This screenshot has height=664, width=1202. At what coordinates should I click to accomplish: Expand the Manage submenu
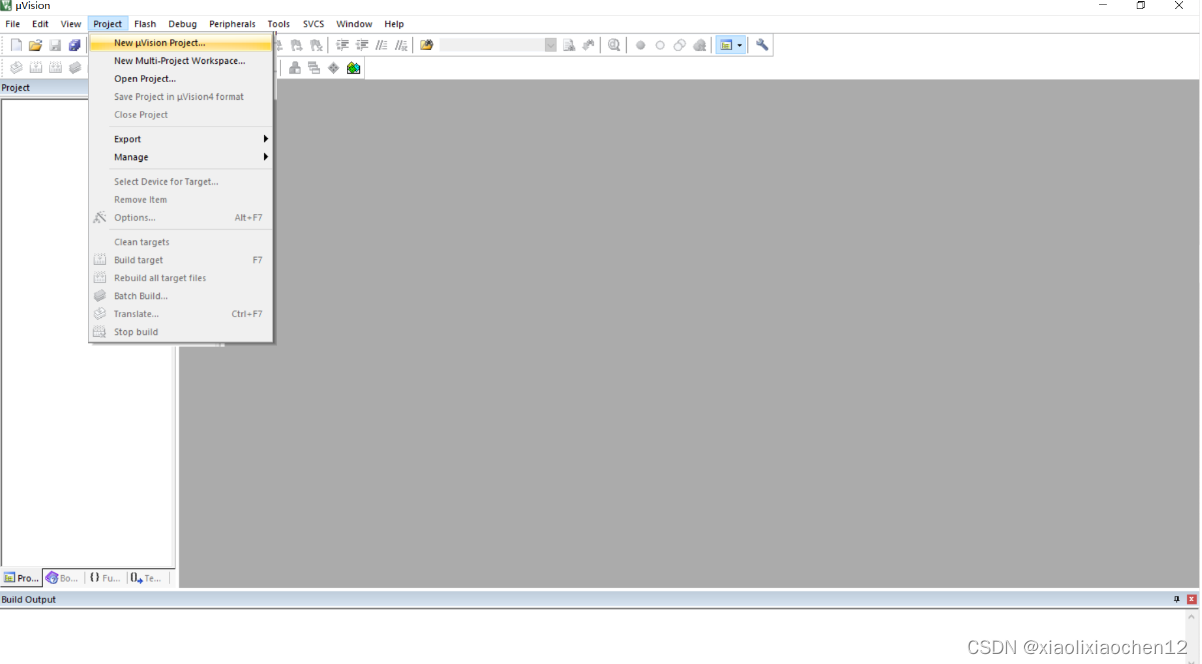pyautogui.click(x=181, y=157)
